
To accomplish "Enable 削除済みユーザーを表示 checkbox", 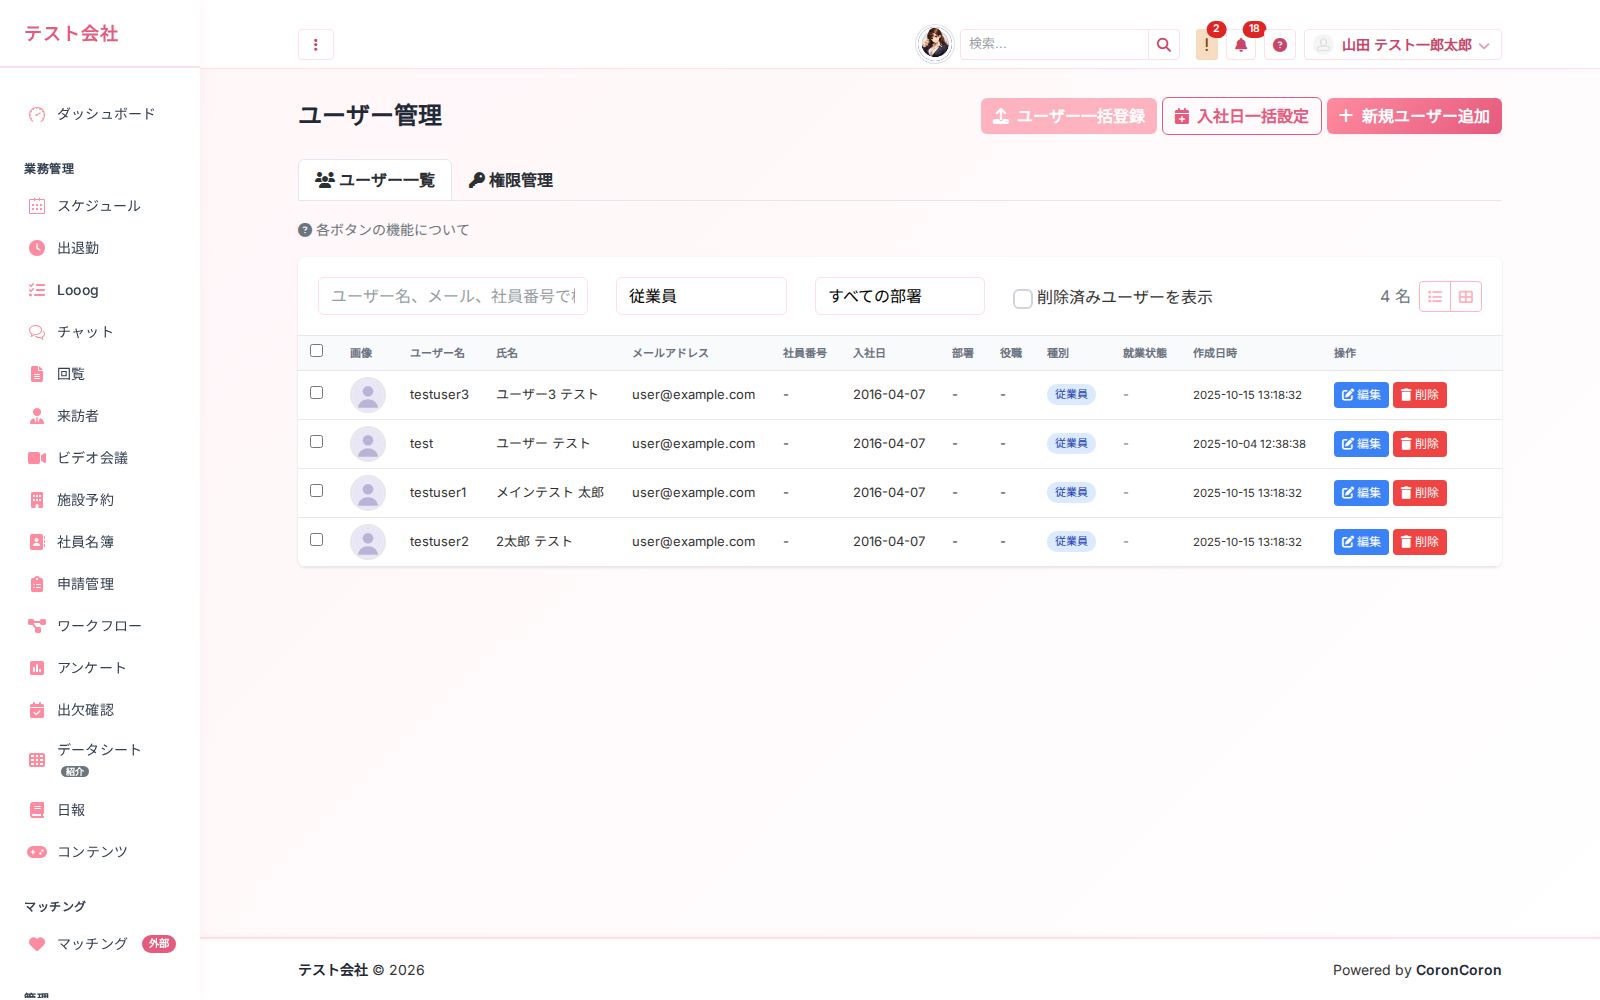I will click(1022, 298).
